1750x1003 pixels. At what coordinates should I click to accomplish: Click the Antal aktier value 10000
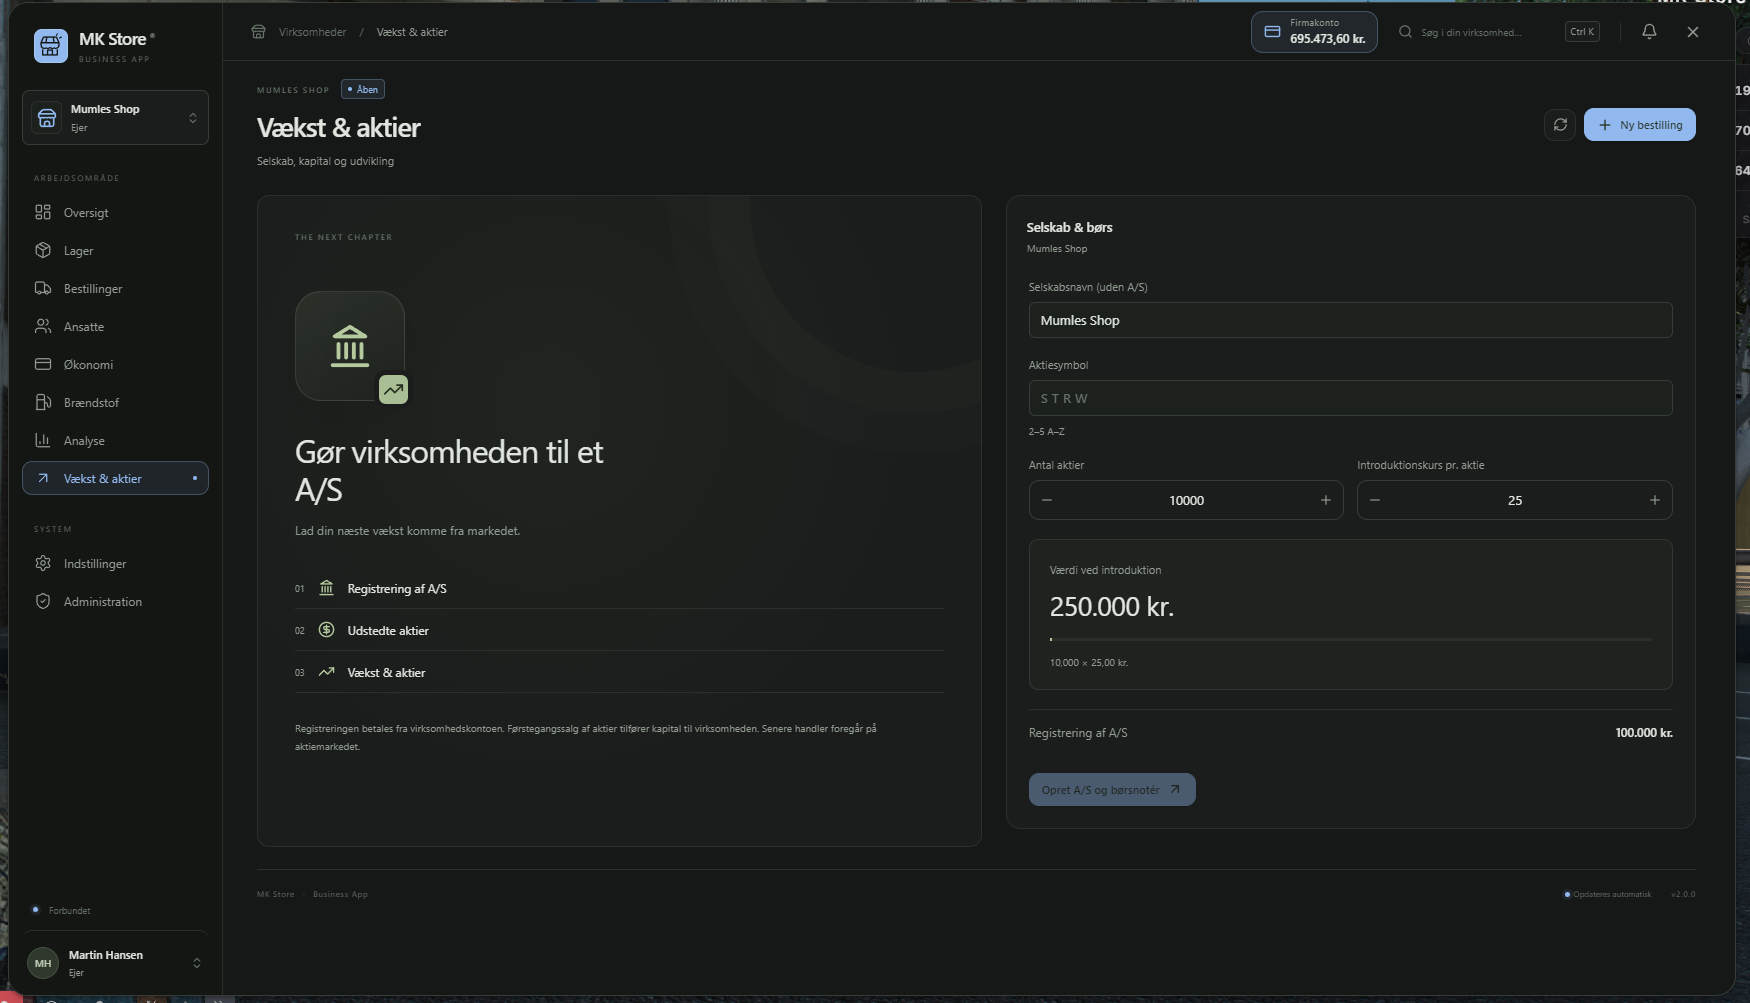[x=1186, y=500]
